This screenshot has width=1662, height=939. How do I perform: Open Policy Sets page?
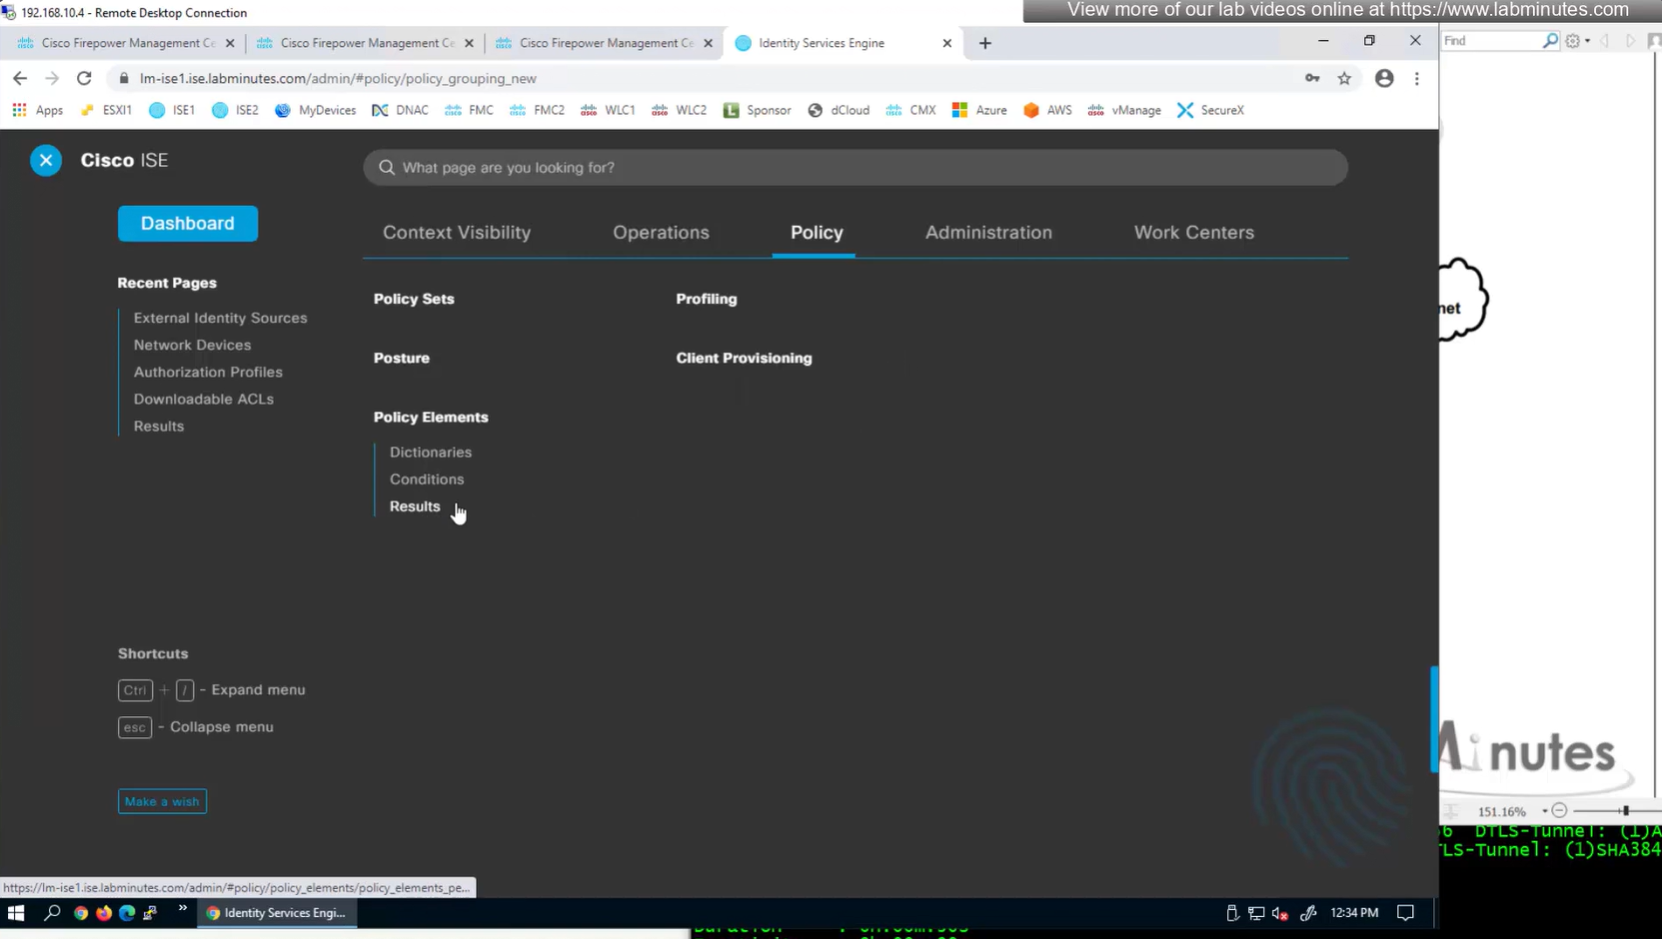tap(414, 299)
